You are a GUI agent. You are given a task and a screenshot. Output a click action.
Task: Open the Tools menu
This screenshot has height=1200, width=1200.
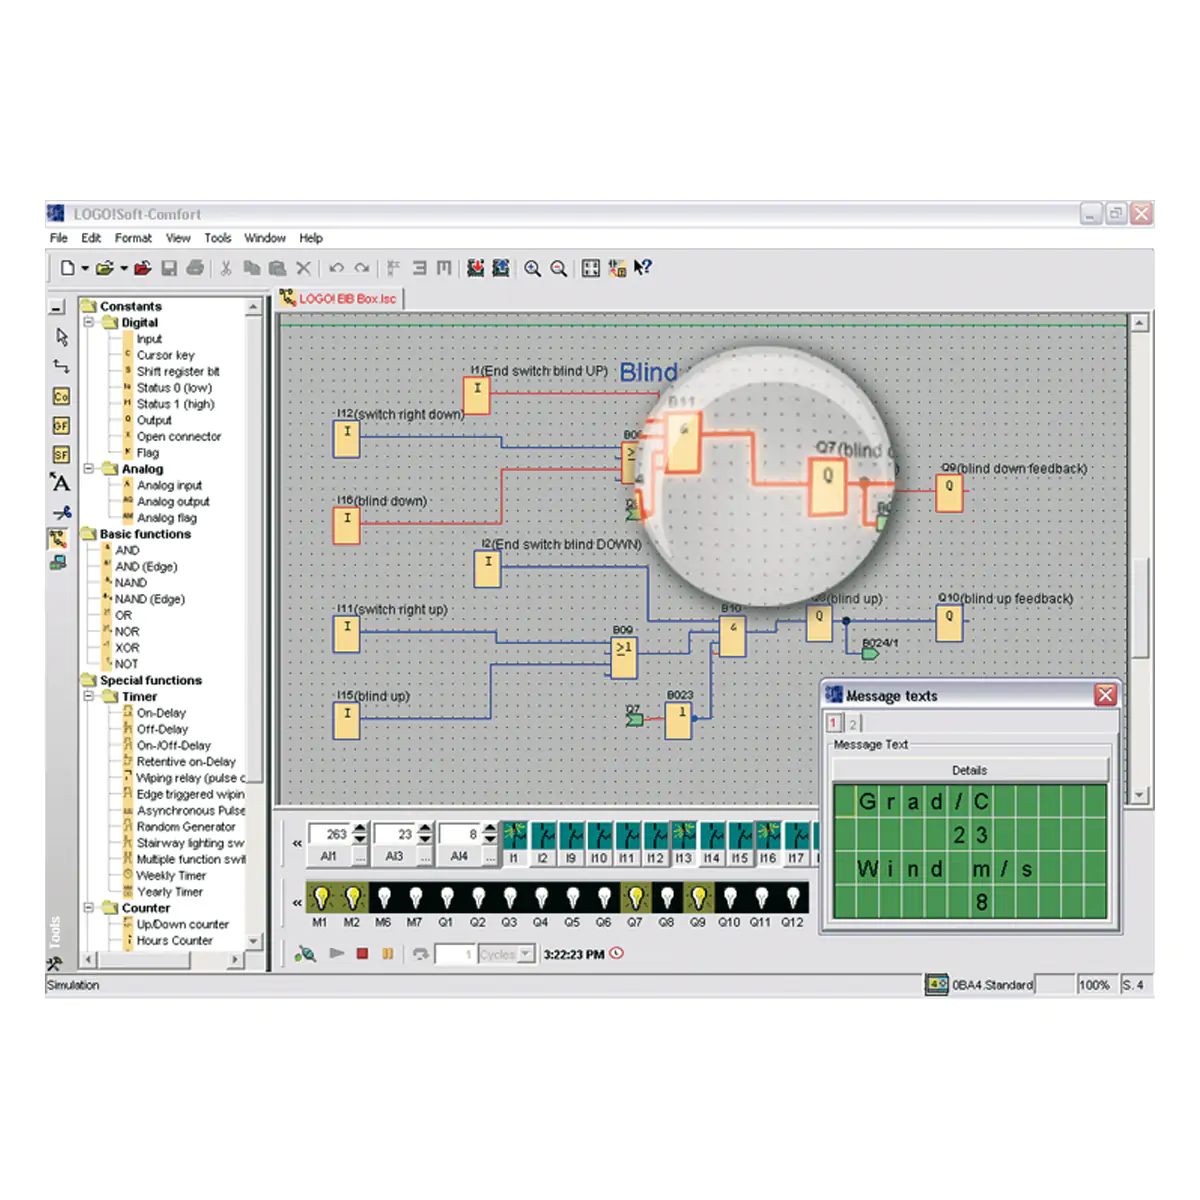pyautogui.click(x=218, y=238)
